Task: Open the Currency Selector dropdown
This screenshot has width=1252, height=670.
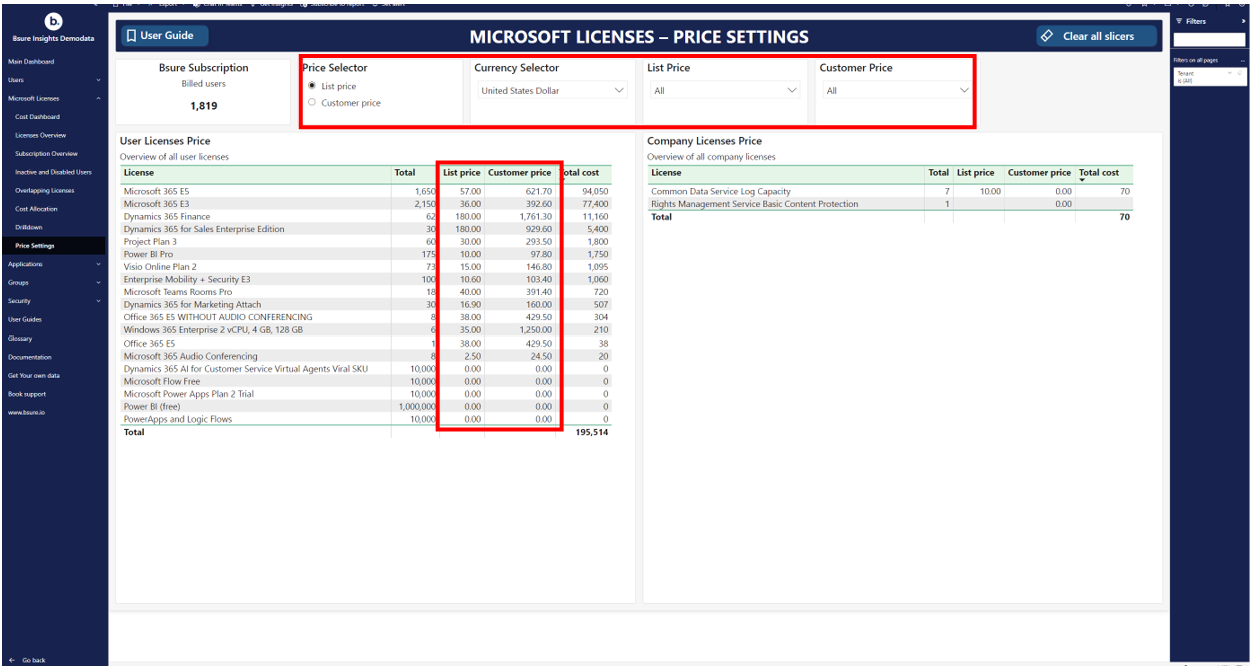Action: pos(619,90)
